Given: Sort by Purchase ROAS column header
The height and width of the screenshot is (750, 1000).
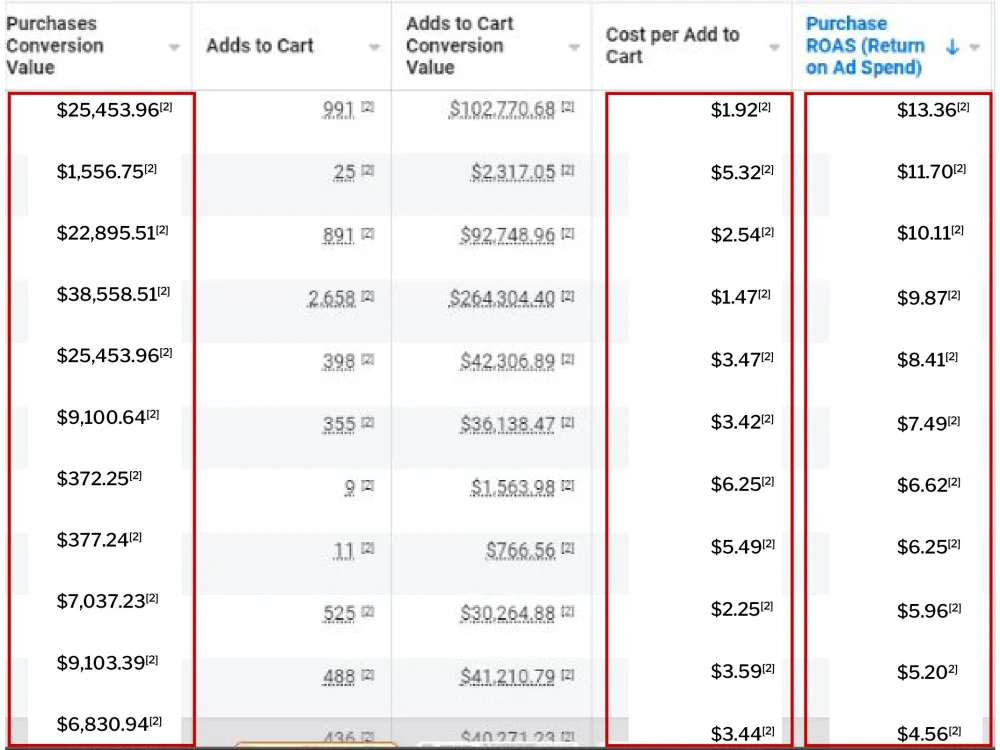Looking at the screenshot, I should [865, 45].
